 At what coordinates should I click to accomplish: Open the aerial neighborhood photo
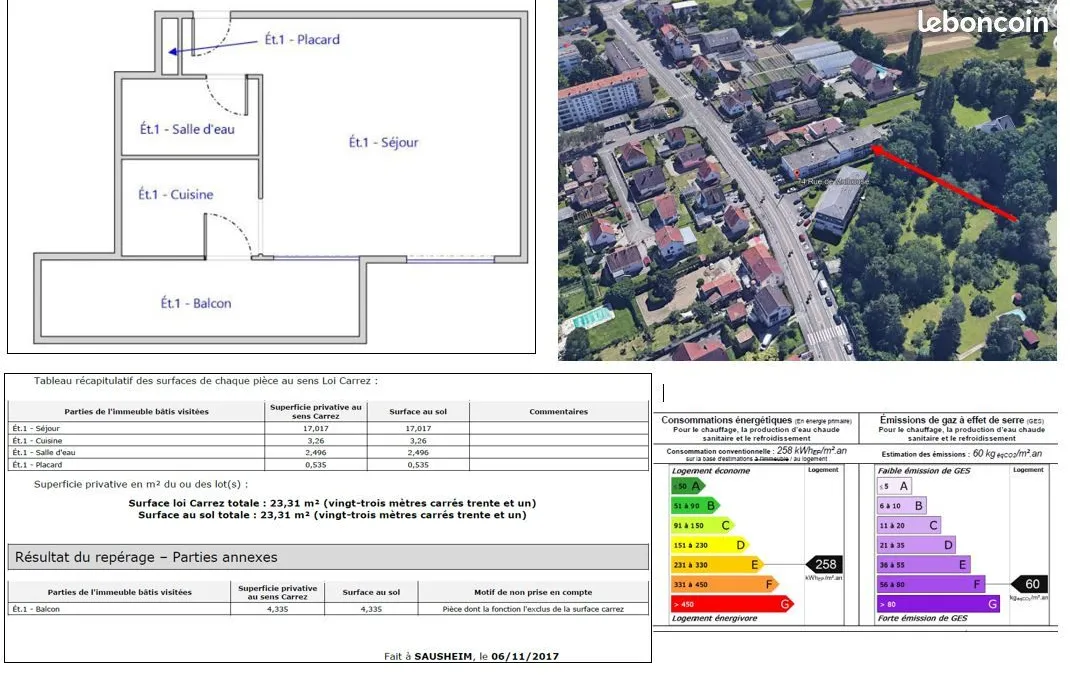807,180
